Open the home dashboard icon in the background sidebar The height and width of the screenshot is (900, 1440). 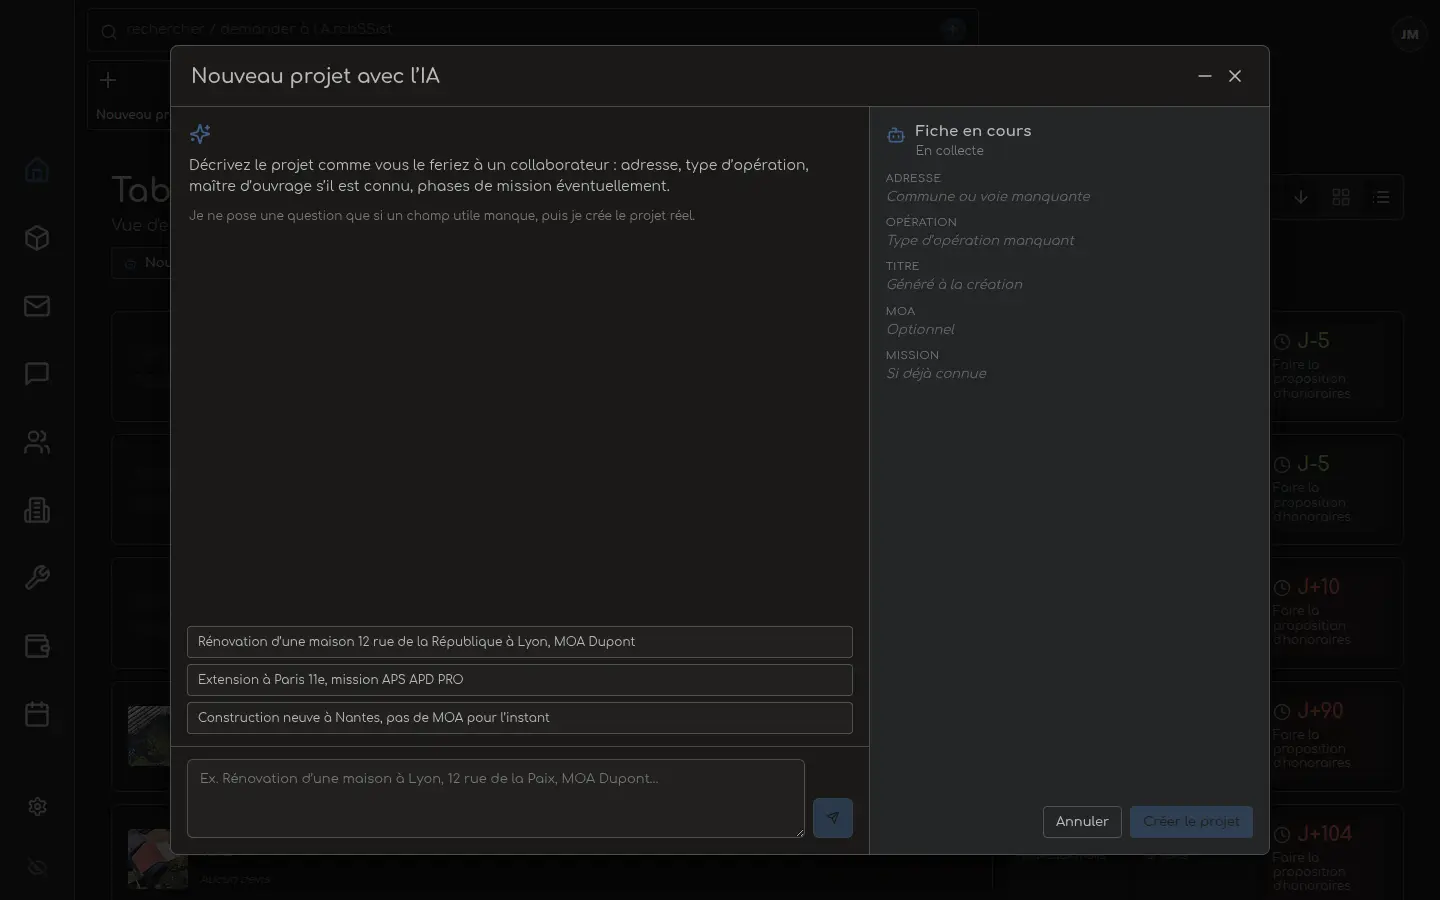(37, 170)
